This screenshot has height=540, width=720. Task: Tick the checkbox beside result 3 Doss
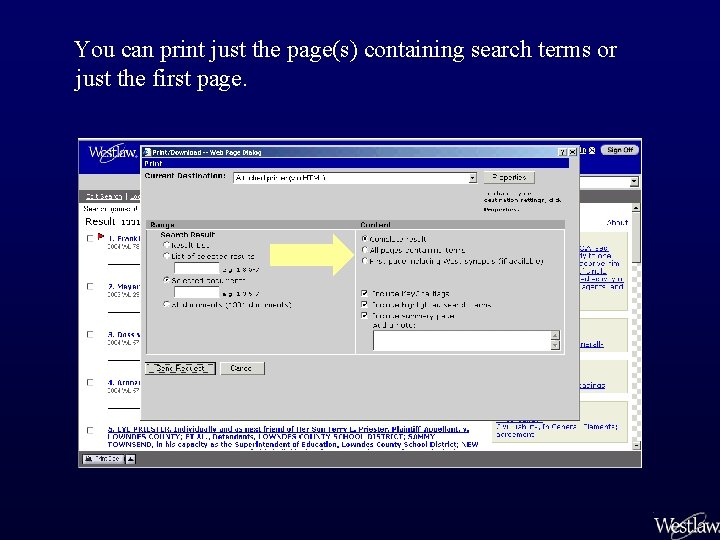(90, 334)
